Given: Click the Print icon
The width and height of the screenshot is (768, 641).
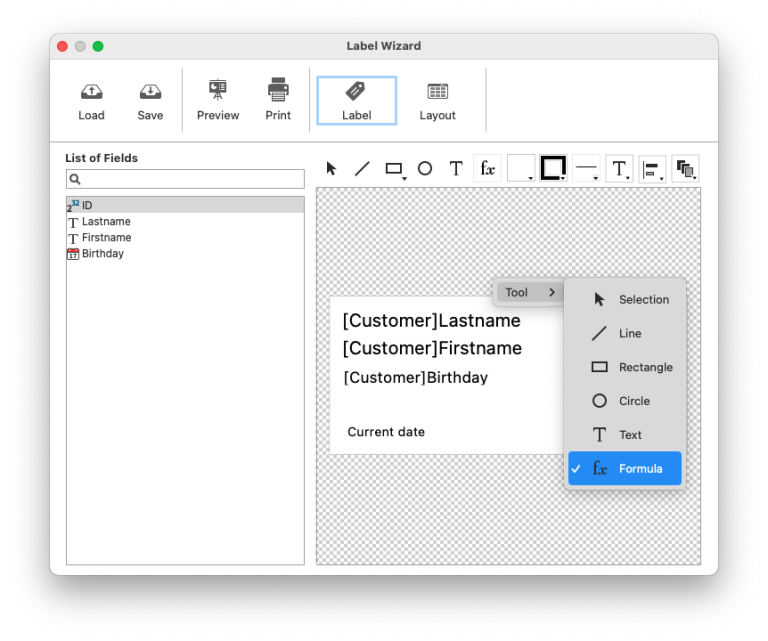Looking at the screenshot, I should point(278,100).
